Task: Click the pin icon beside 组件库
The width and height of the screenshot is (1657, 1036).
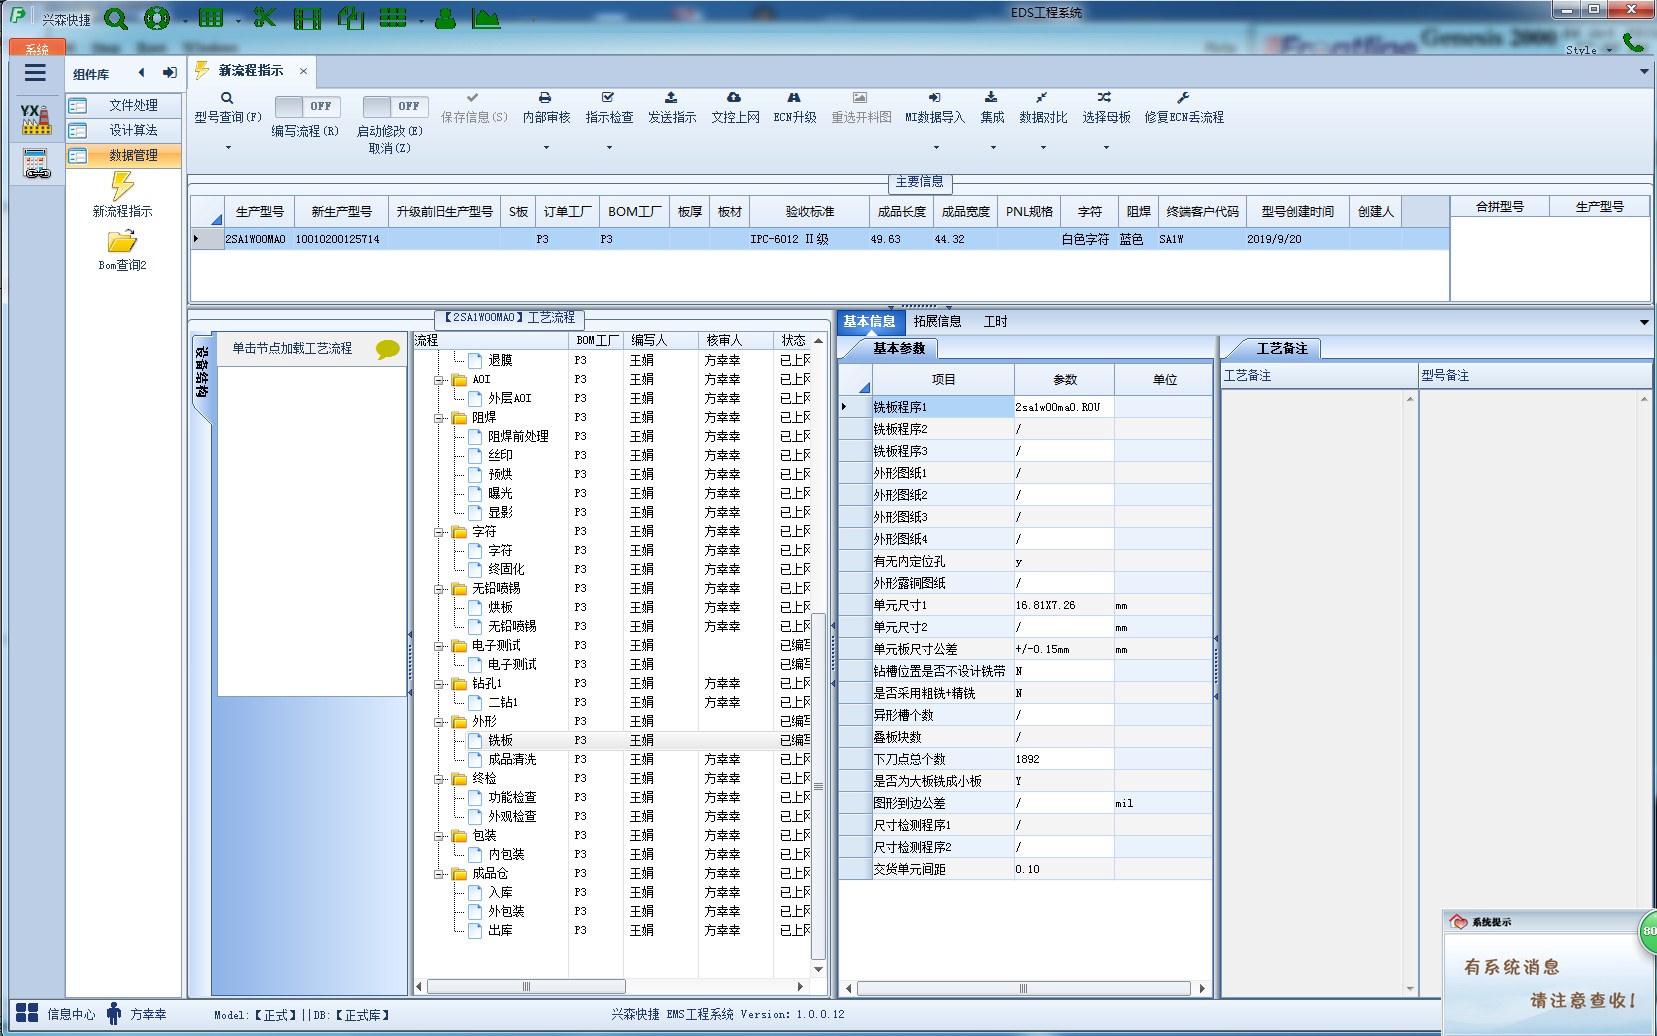Action: pos(169,73)
